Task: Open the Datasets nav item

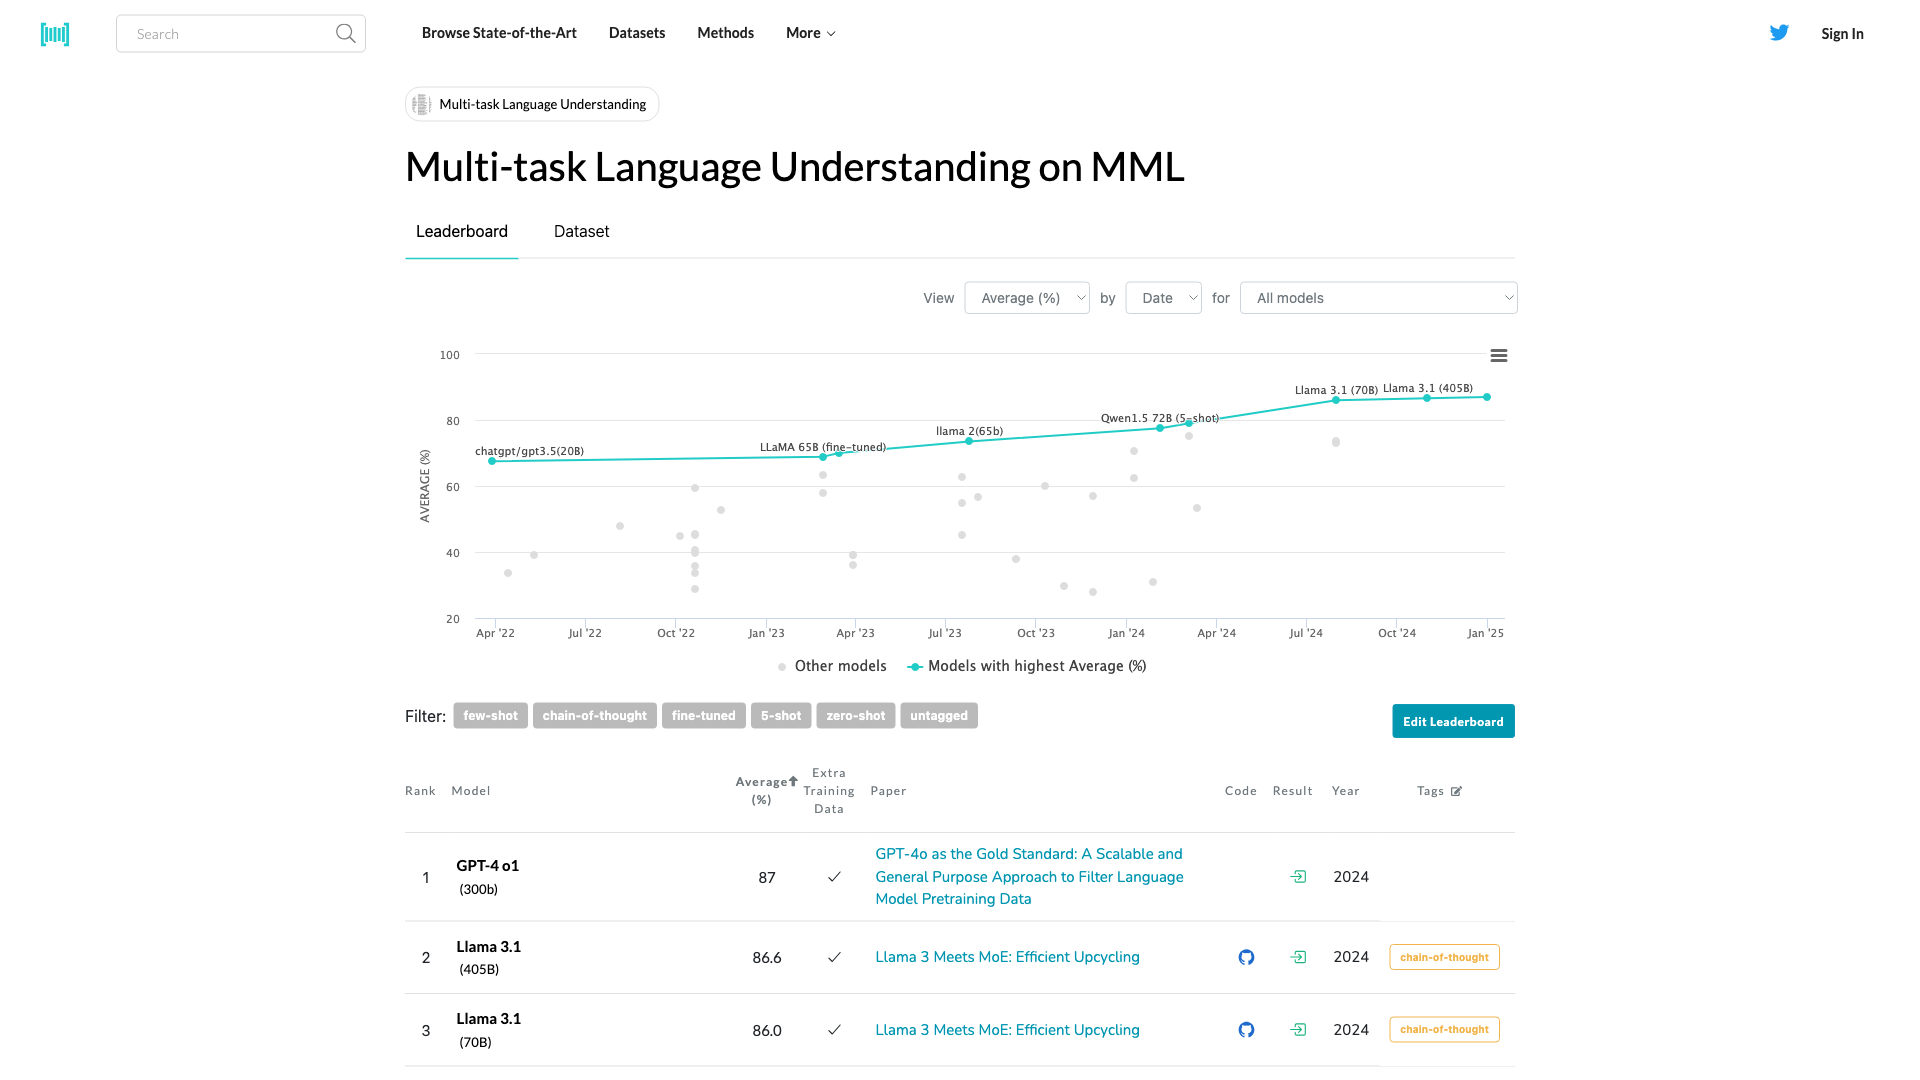Action: 637,33
